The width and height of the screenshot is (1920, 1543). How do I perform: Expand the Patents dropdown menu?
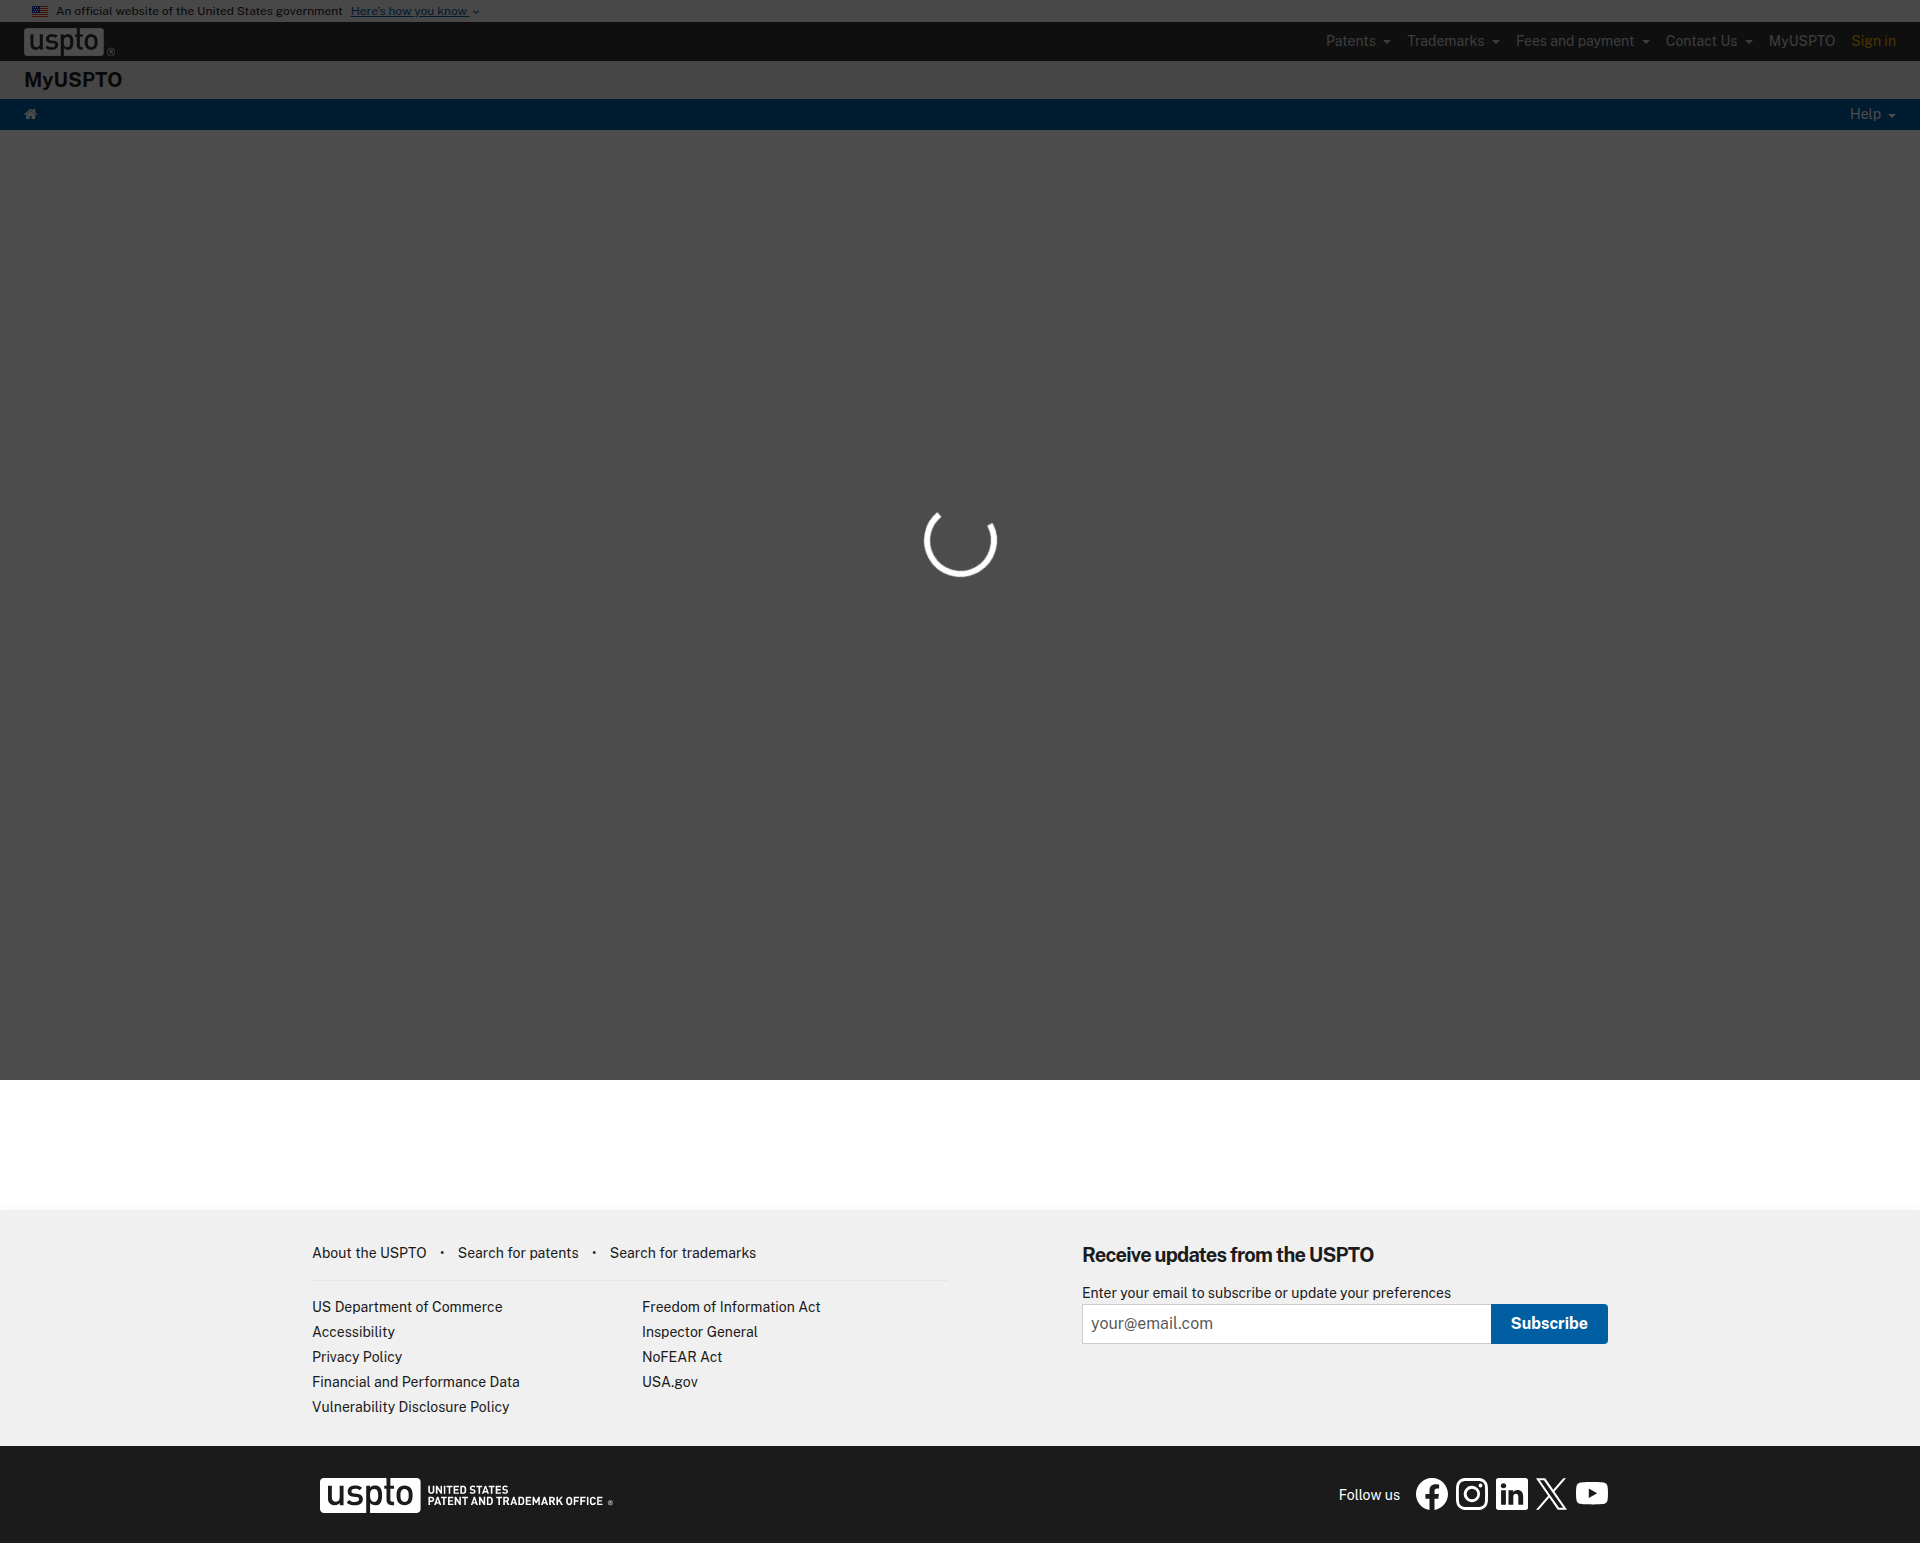pyautogui.click(x=1357, y=41)
